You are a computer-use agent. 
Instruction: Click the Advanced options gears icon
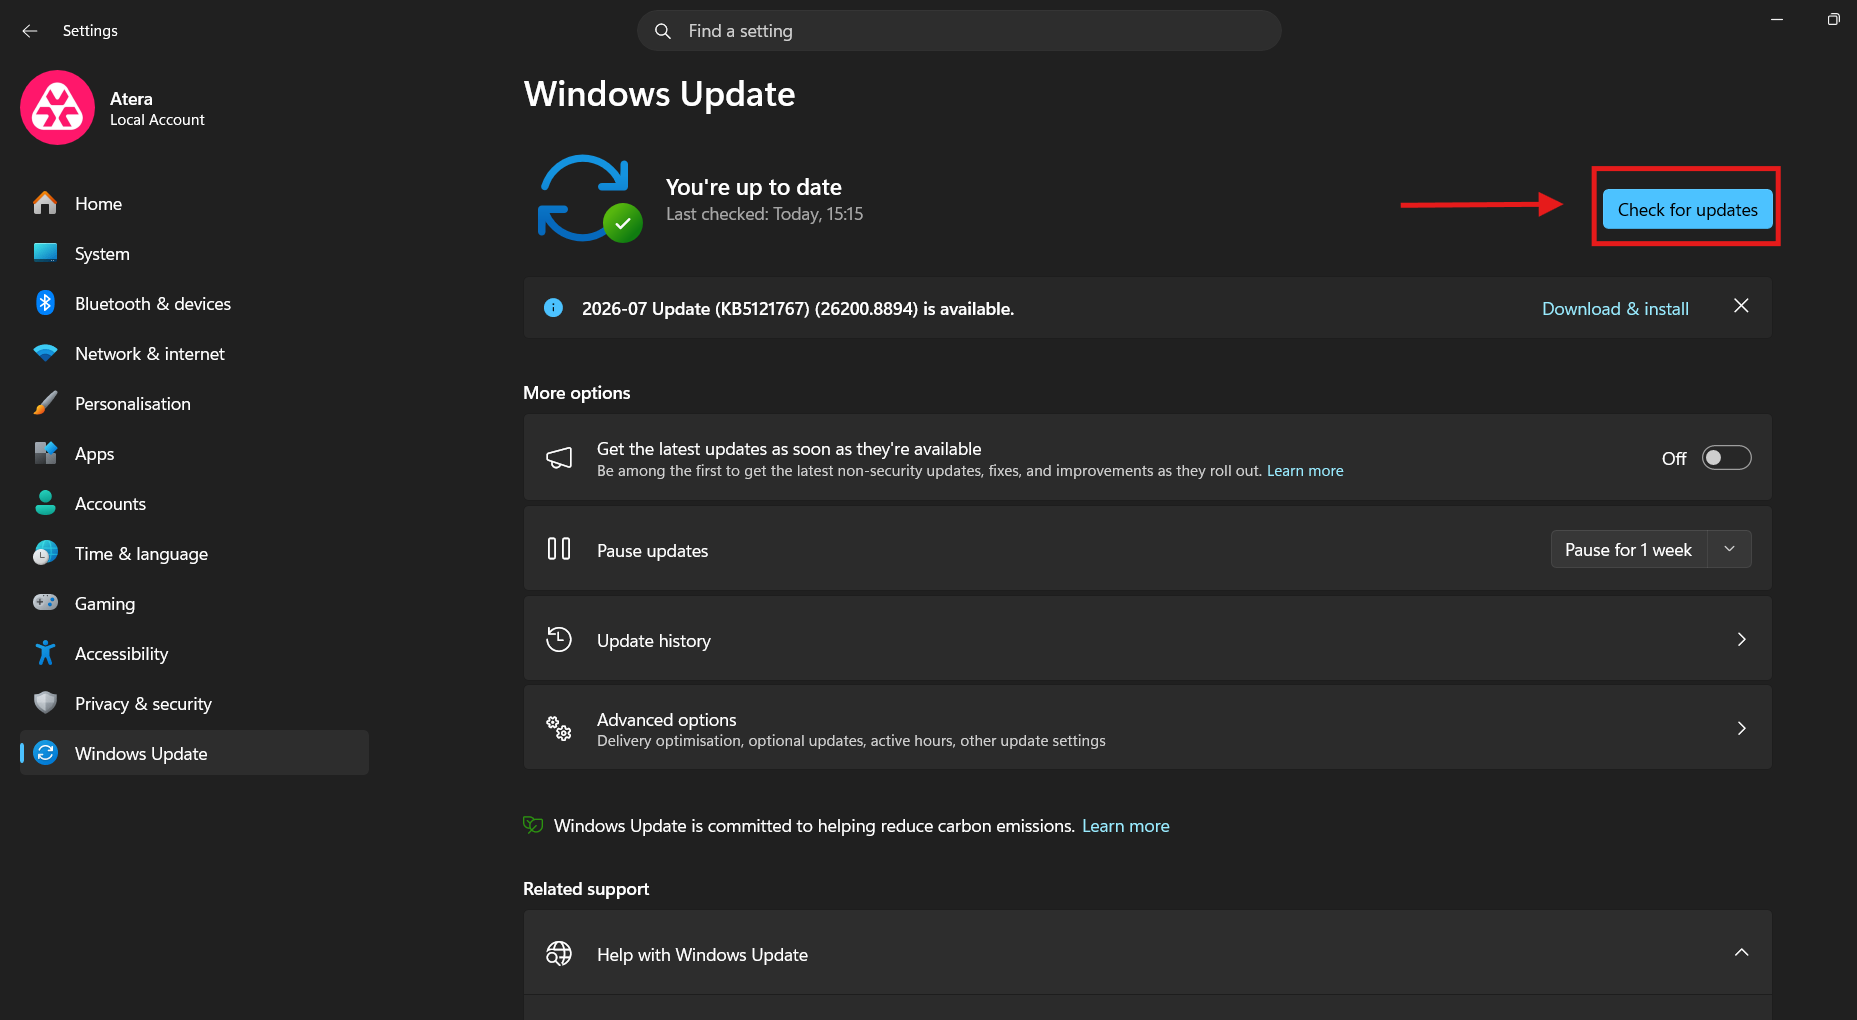[x=559, y=728]
